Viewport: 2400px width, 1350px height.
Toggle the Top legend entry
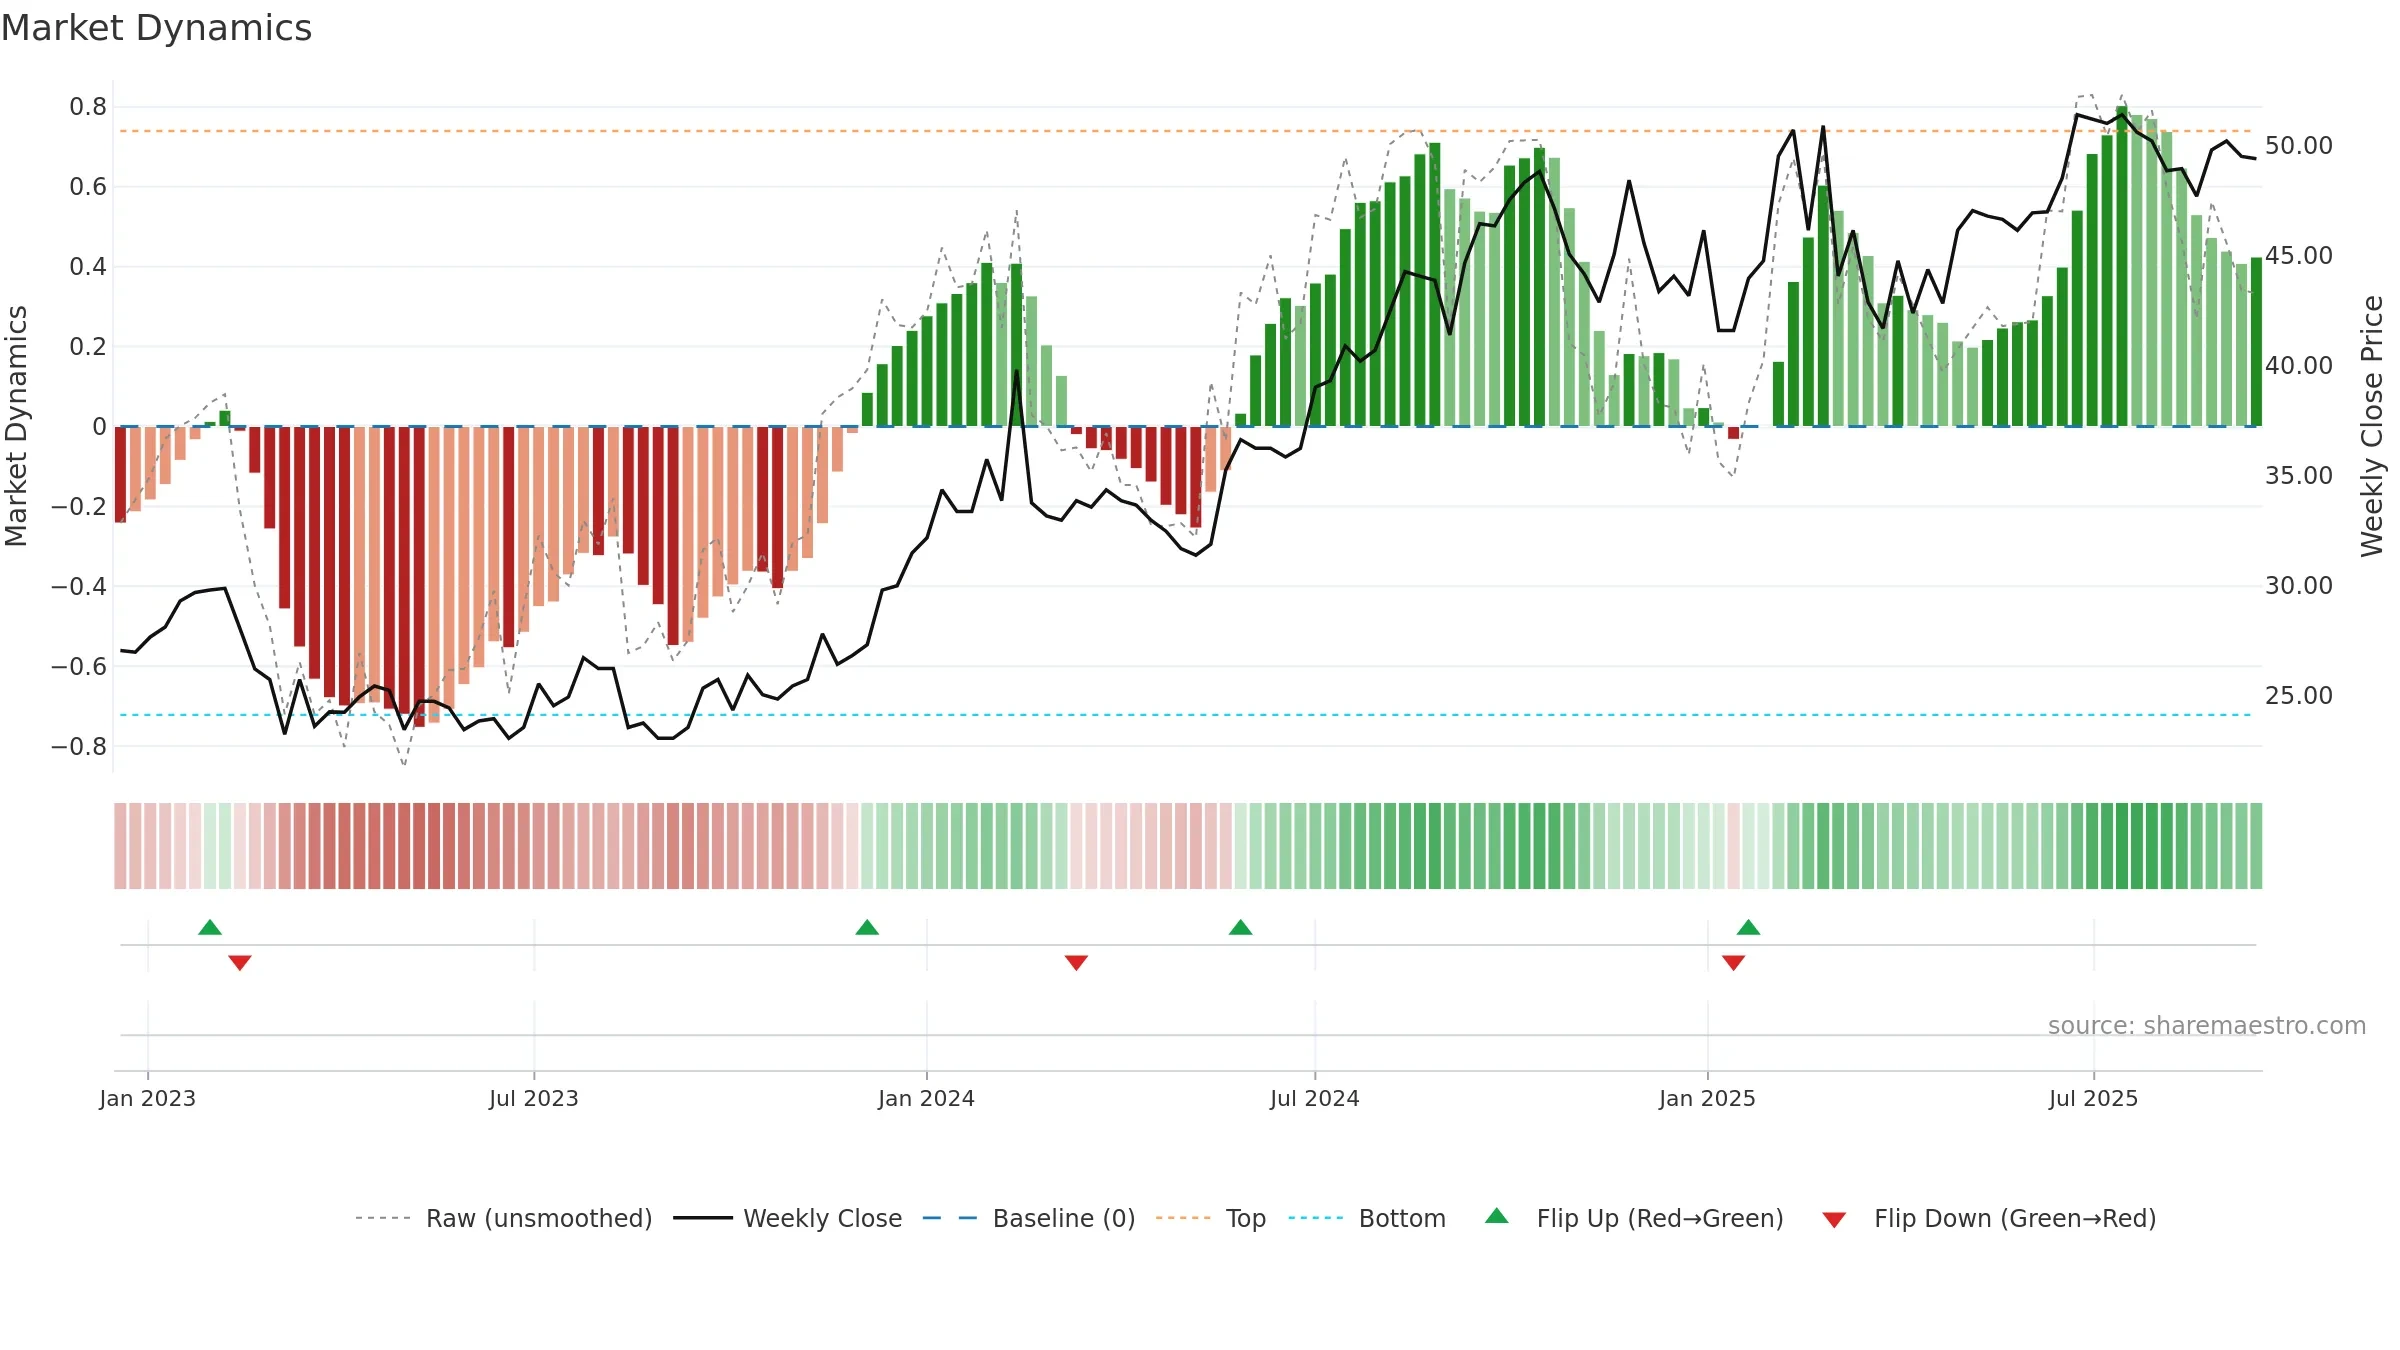coord(1210,1218)
